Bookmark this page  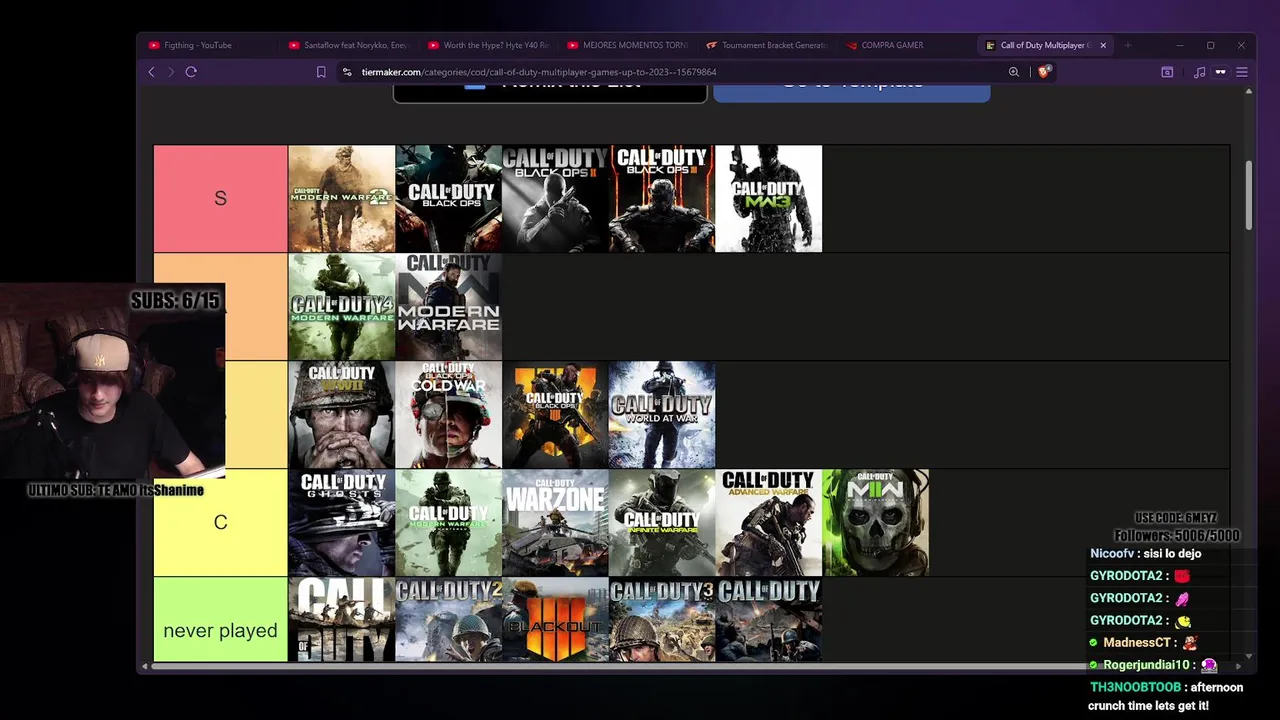coord(321,72)
